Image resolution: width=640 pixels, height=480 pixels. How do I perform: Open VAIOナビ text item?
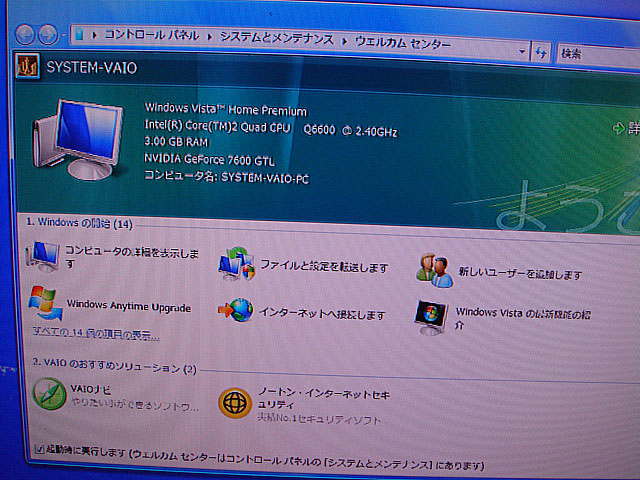pyautogui.click(x=90, y=389)
